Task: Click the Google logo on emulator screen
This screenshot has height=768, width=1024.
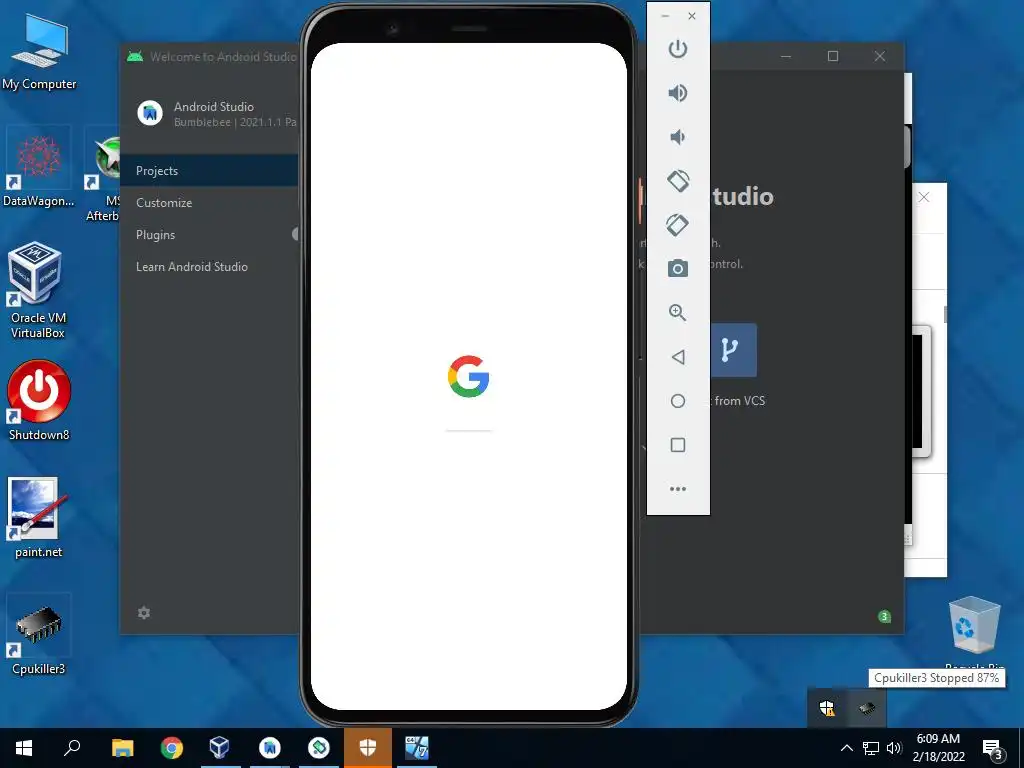Action: pos(469,376)
